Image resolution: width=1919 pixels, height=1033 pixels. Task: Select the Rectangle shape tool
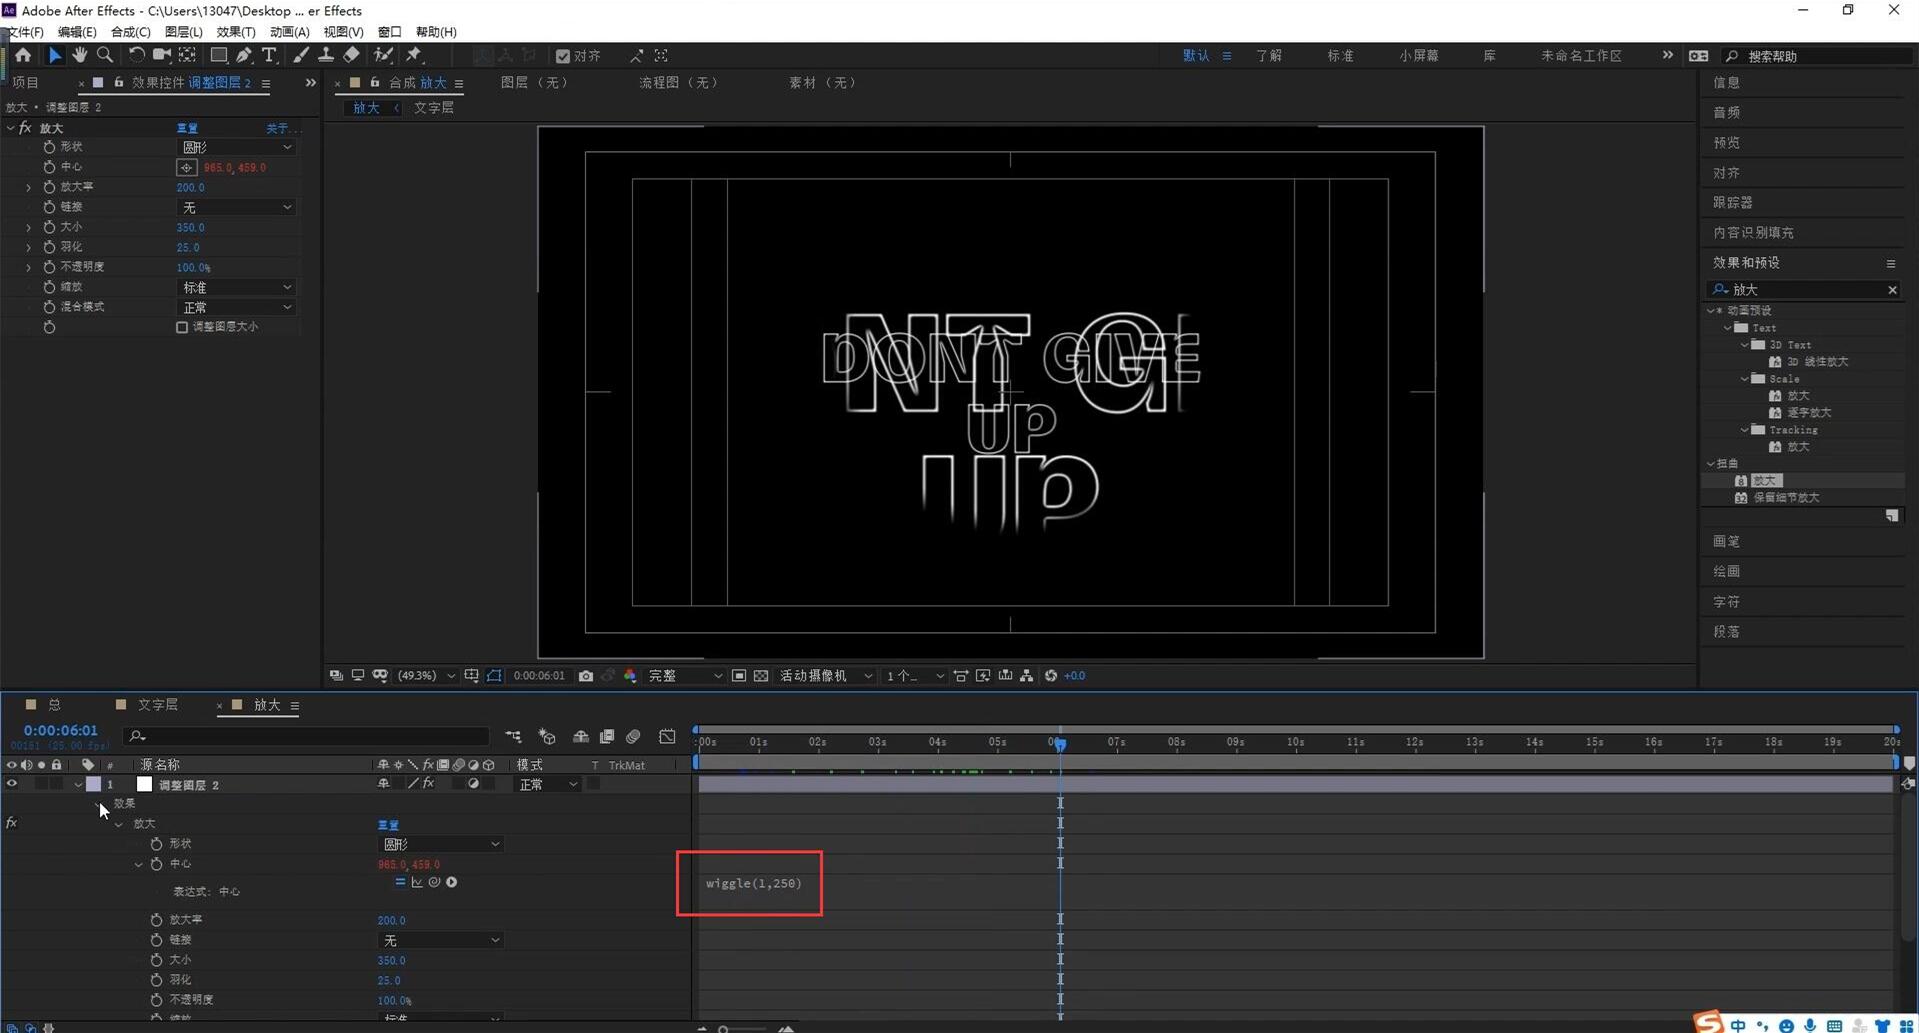(218, 56)
